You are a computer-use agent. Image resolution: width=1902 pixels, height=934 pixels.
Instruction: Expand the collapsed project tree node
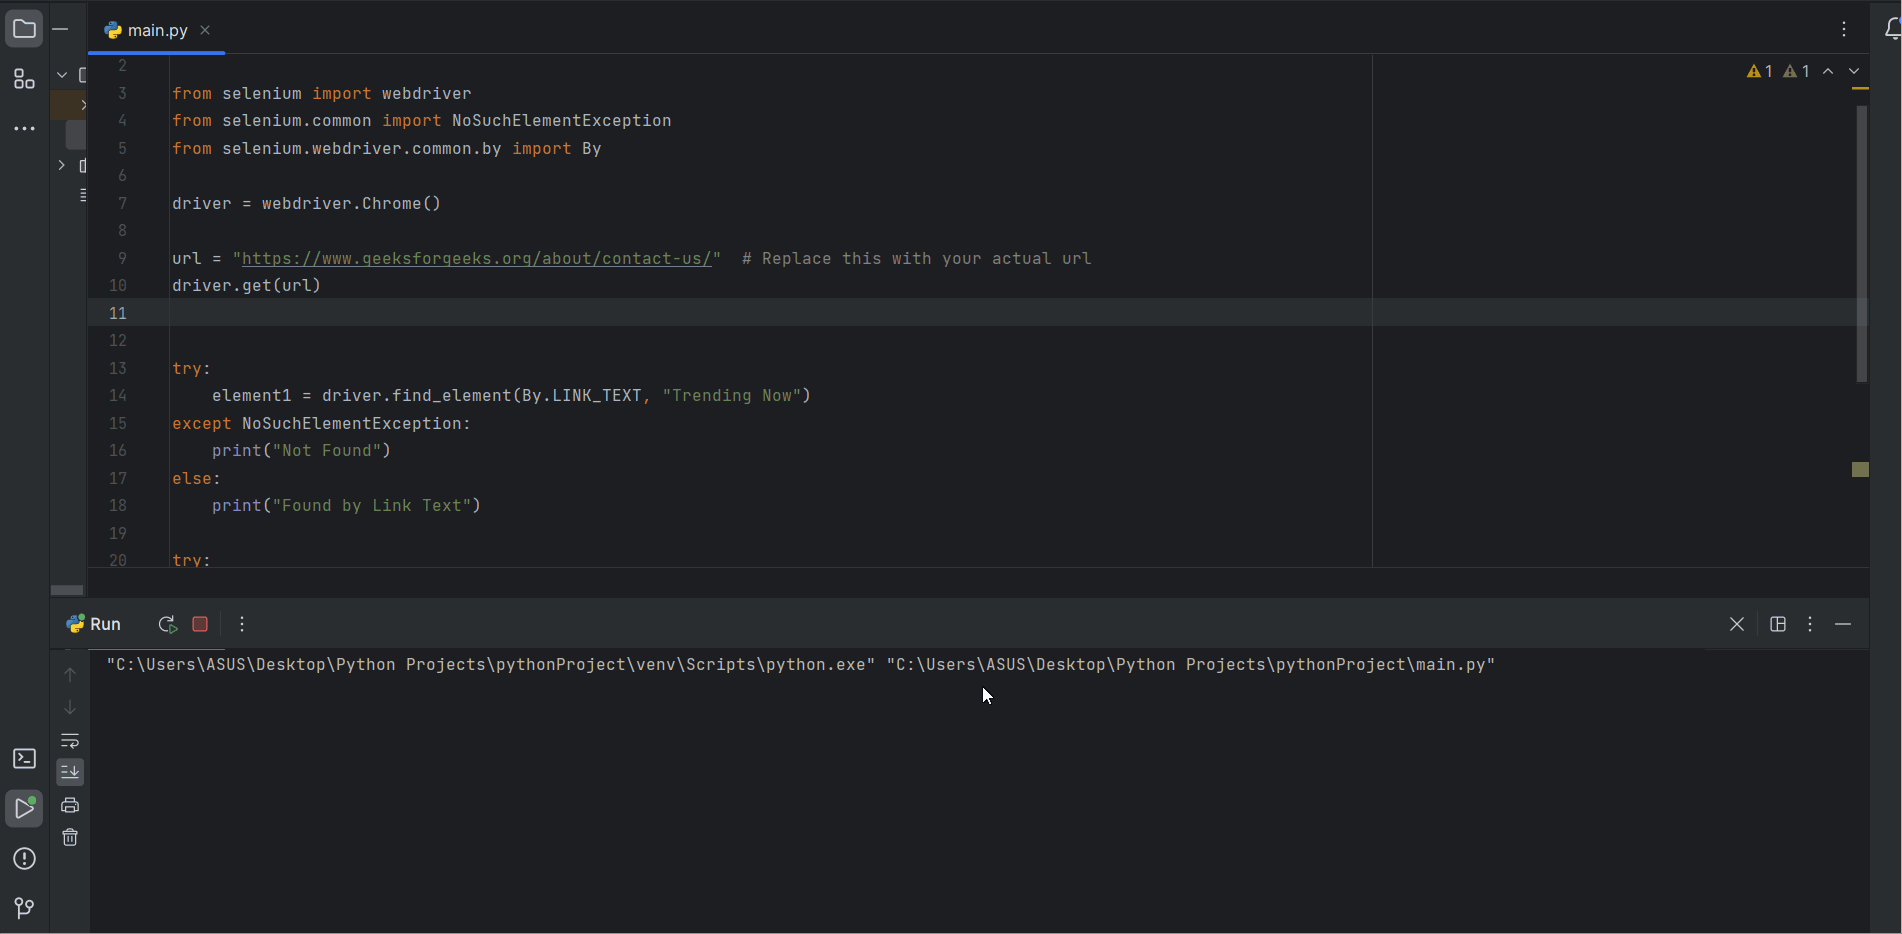(x=62, y=165)
